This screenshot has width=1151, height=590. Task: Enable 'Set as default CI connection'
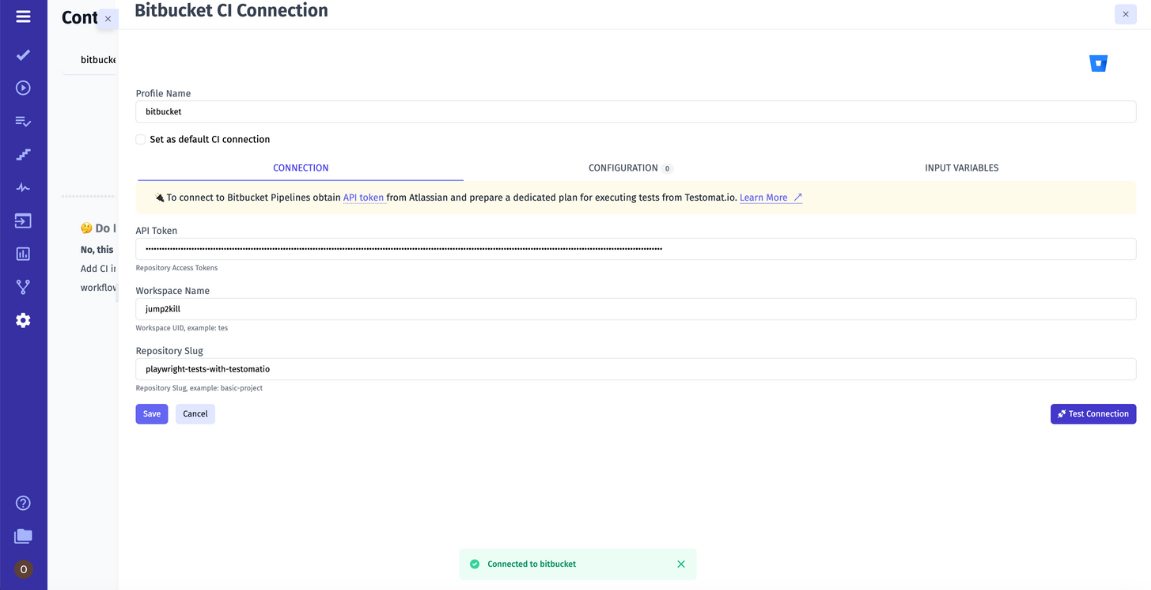point(140,139)
